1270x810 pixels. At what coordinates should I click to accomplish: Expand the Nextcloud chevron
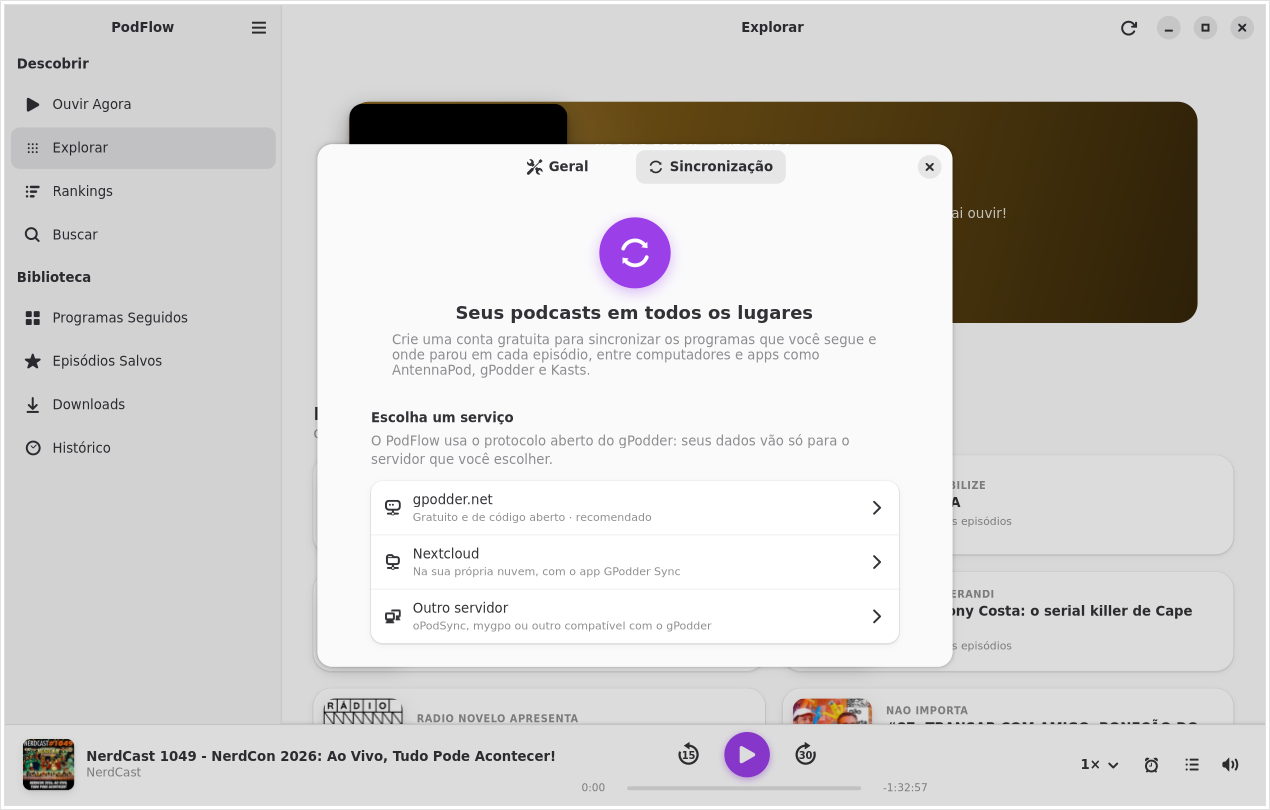[x=877, y=562]
